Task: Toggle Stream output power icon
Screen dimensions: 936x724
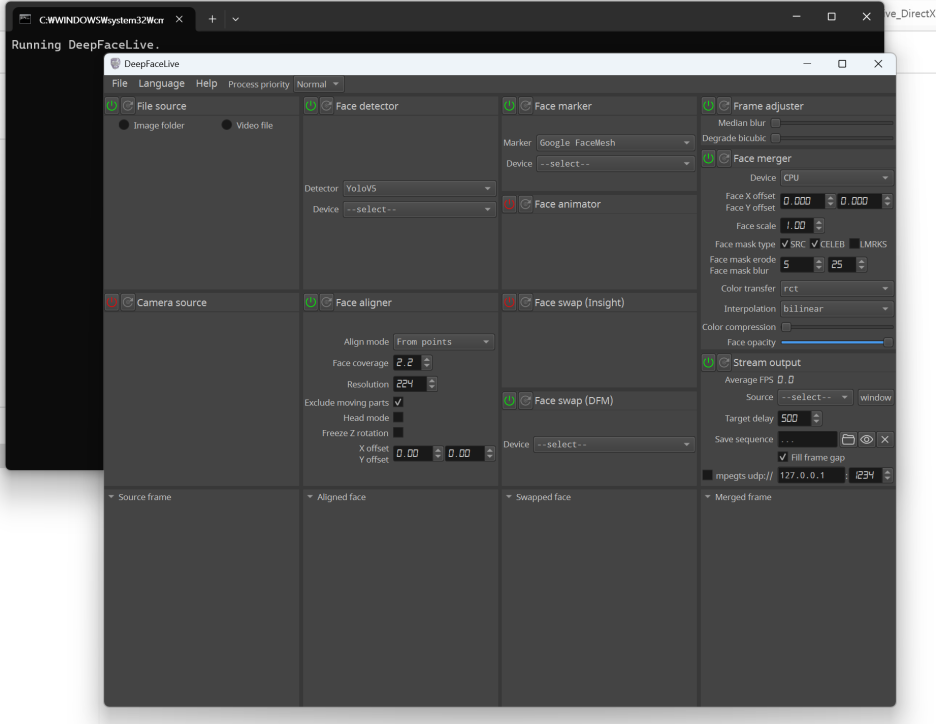Action: tap(708, 362)
